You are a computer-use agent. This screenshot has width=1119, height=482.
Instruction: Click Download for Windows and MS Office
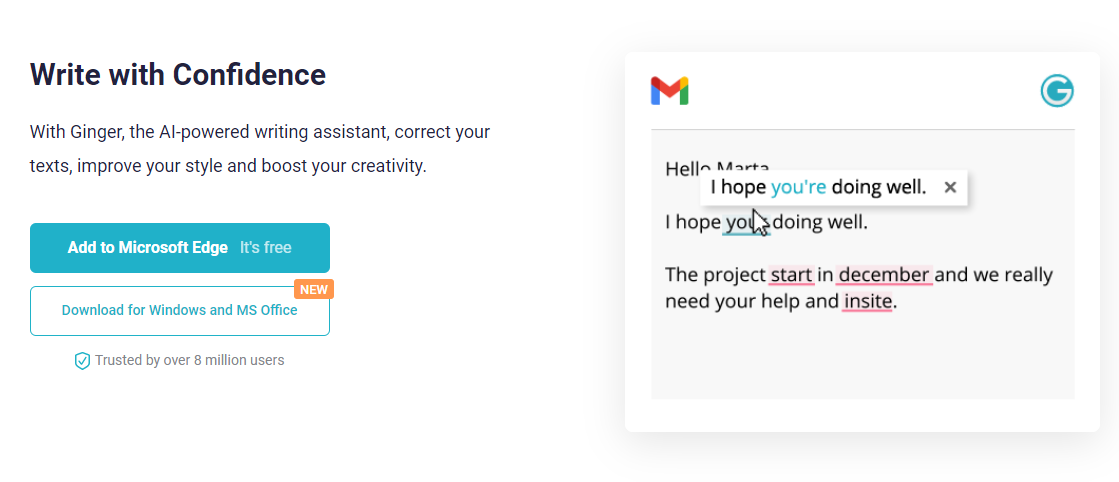click(x=180, y=311)
